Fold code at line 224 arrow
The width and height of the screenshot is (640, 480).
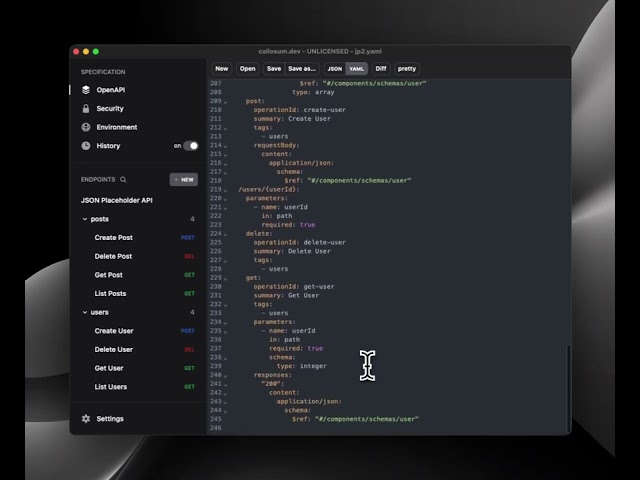225,234
